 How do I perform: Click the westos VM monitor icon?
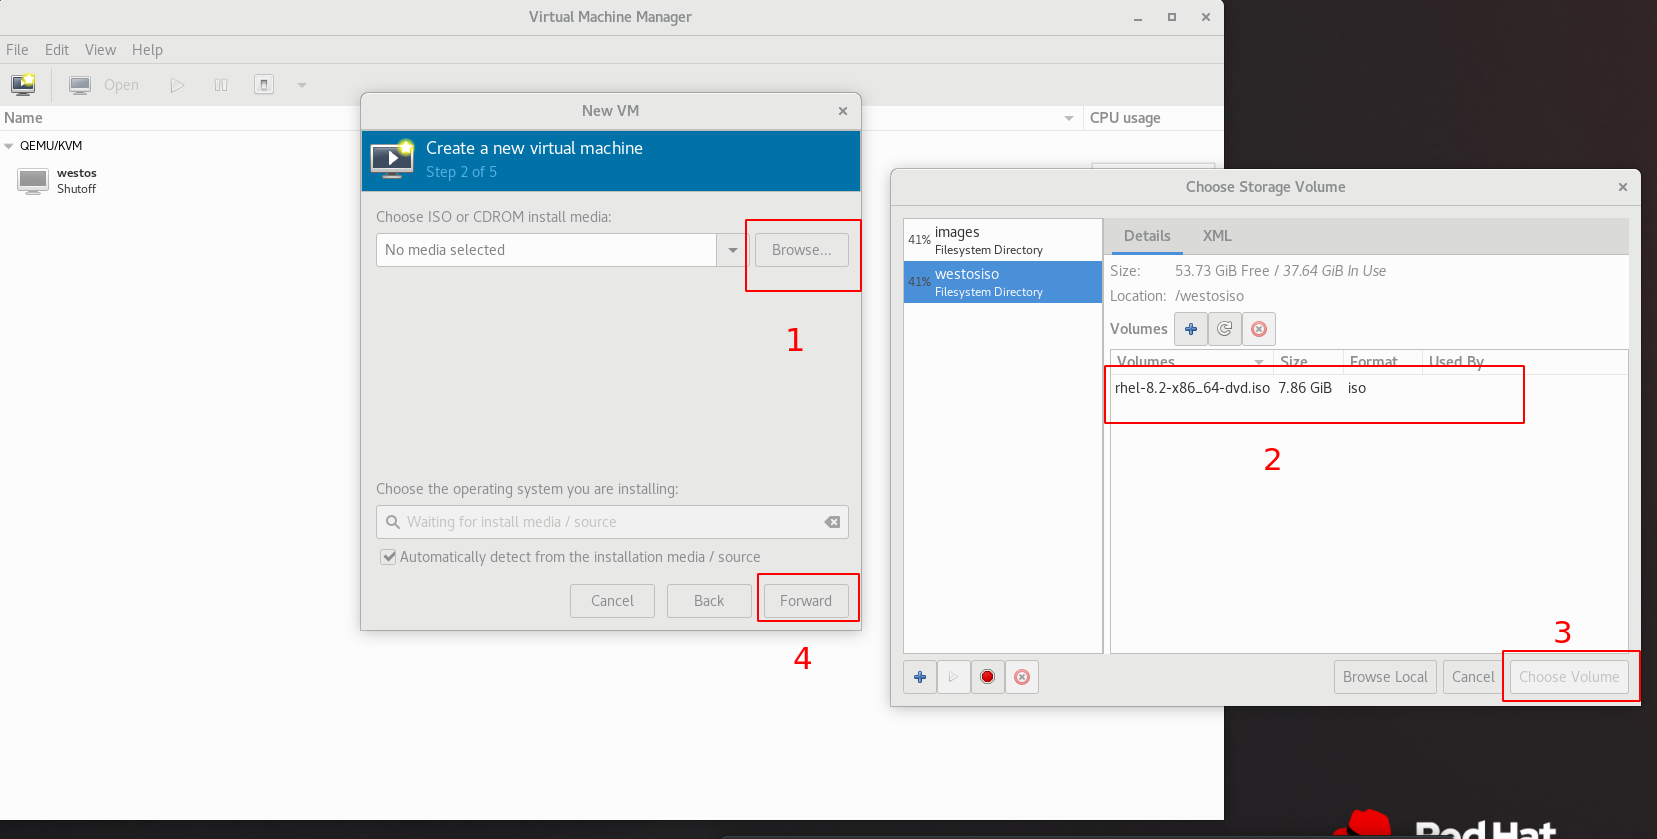(33, 181)
